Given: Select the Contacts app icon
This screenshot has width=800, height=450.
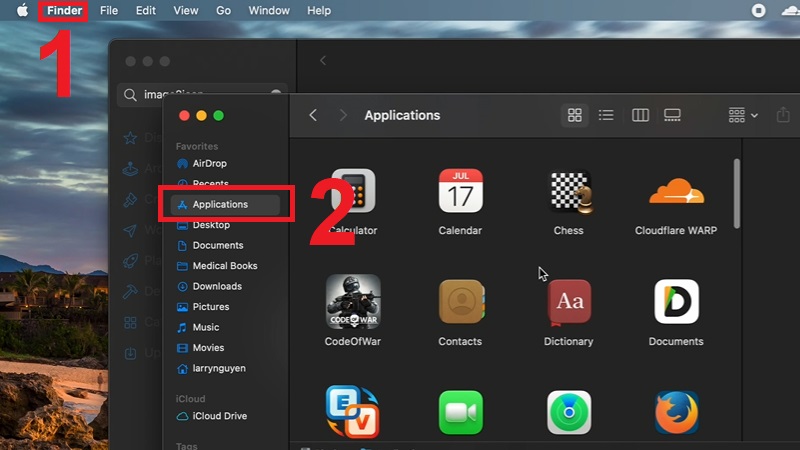Looking at the screenshot, I should coord(461,302).
